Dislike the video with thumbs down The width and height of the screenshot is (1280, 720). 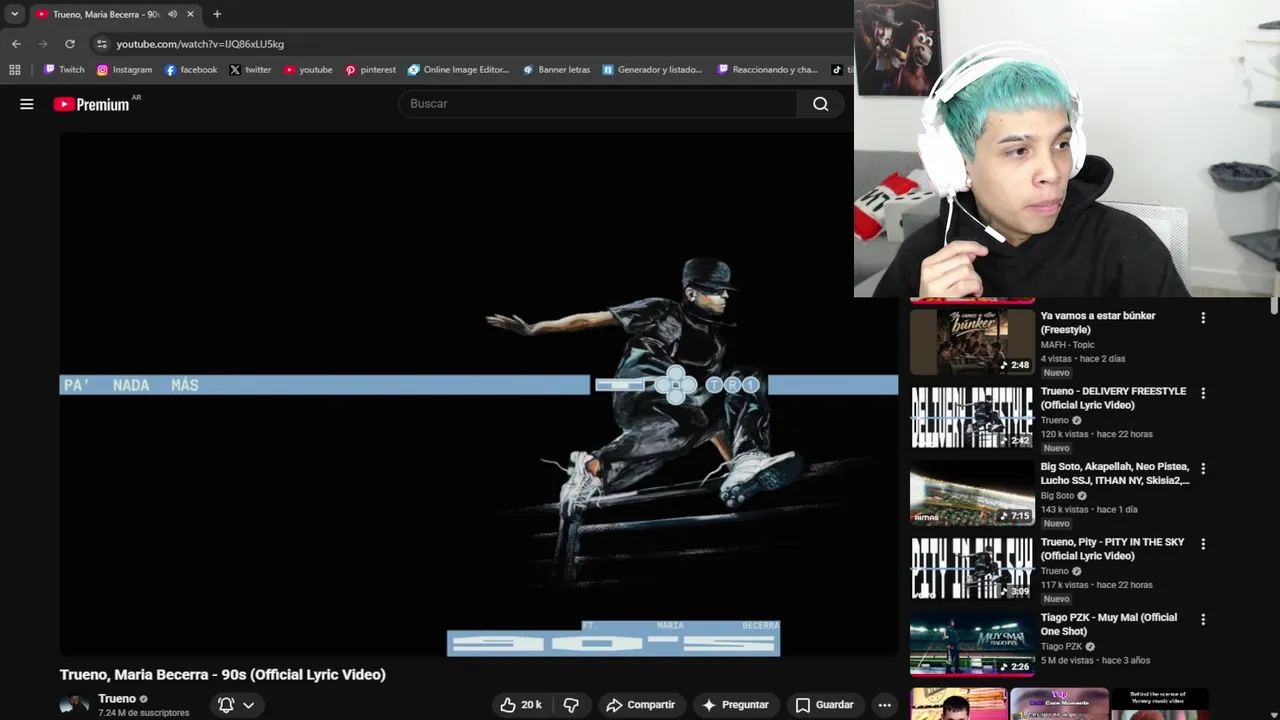[x=571, y=705]
